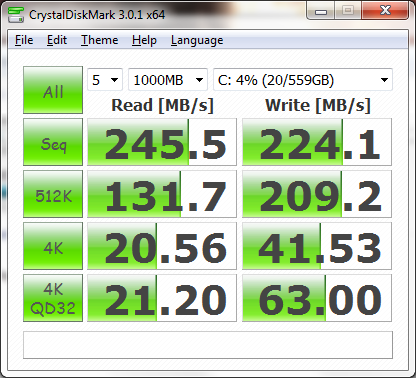Open the File menu

(x=24, y=40)
